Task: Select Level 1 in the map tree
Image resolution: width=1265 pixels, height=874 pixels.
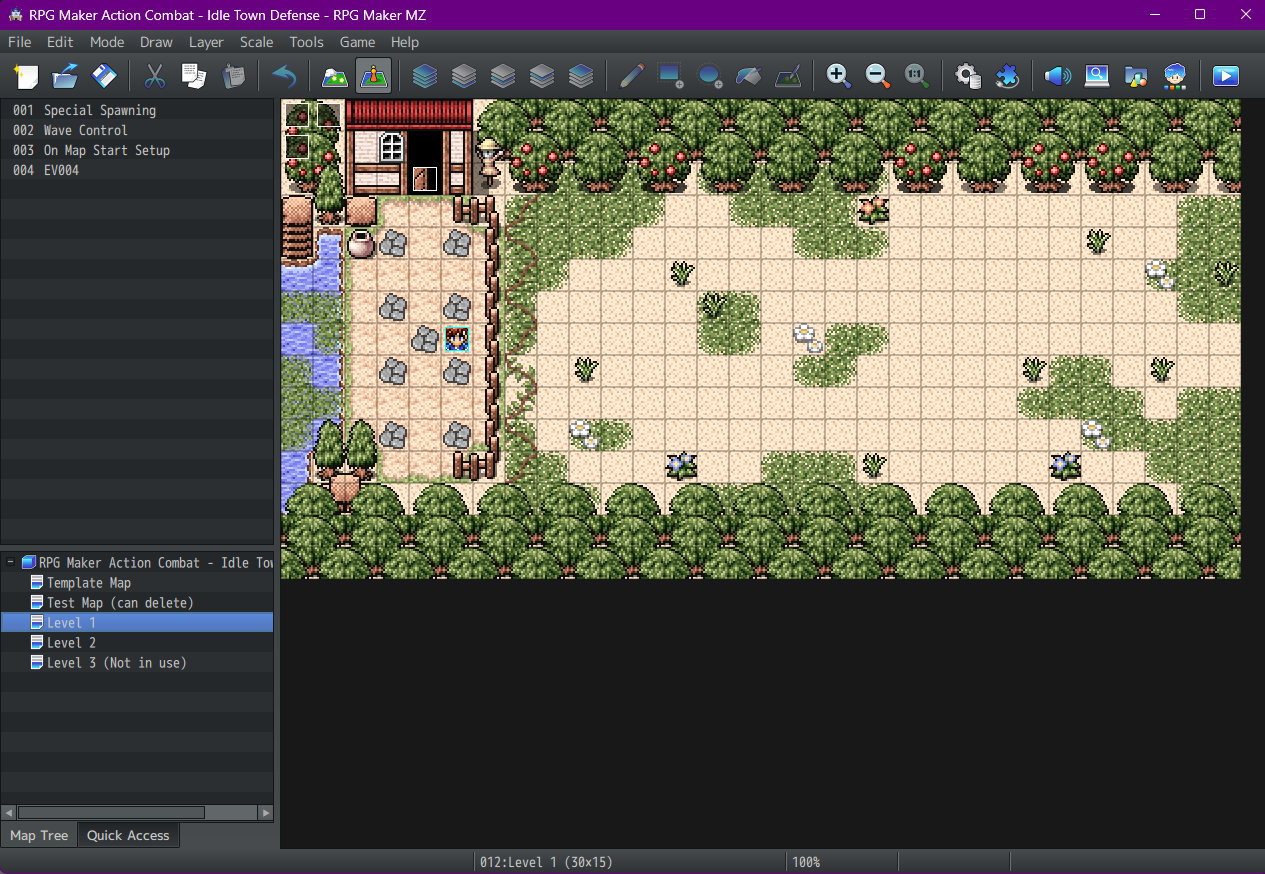Action: [137, 623]
